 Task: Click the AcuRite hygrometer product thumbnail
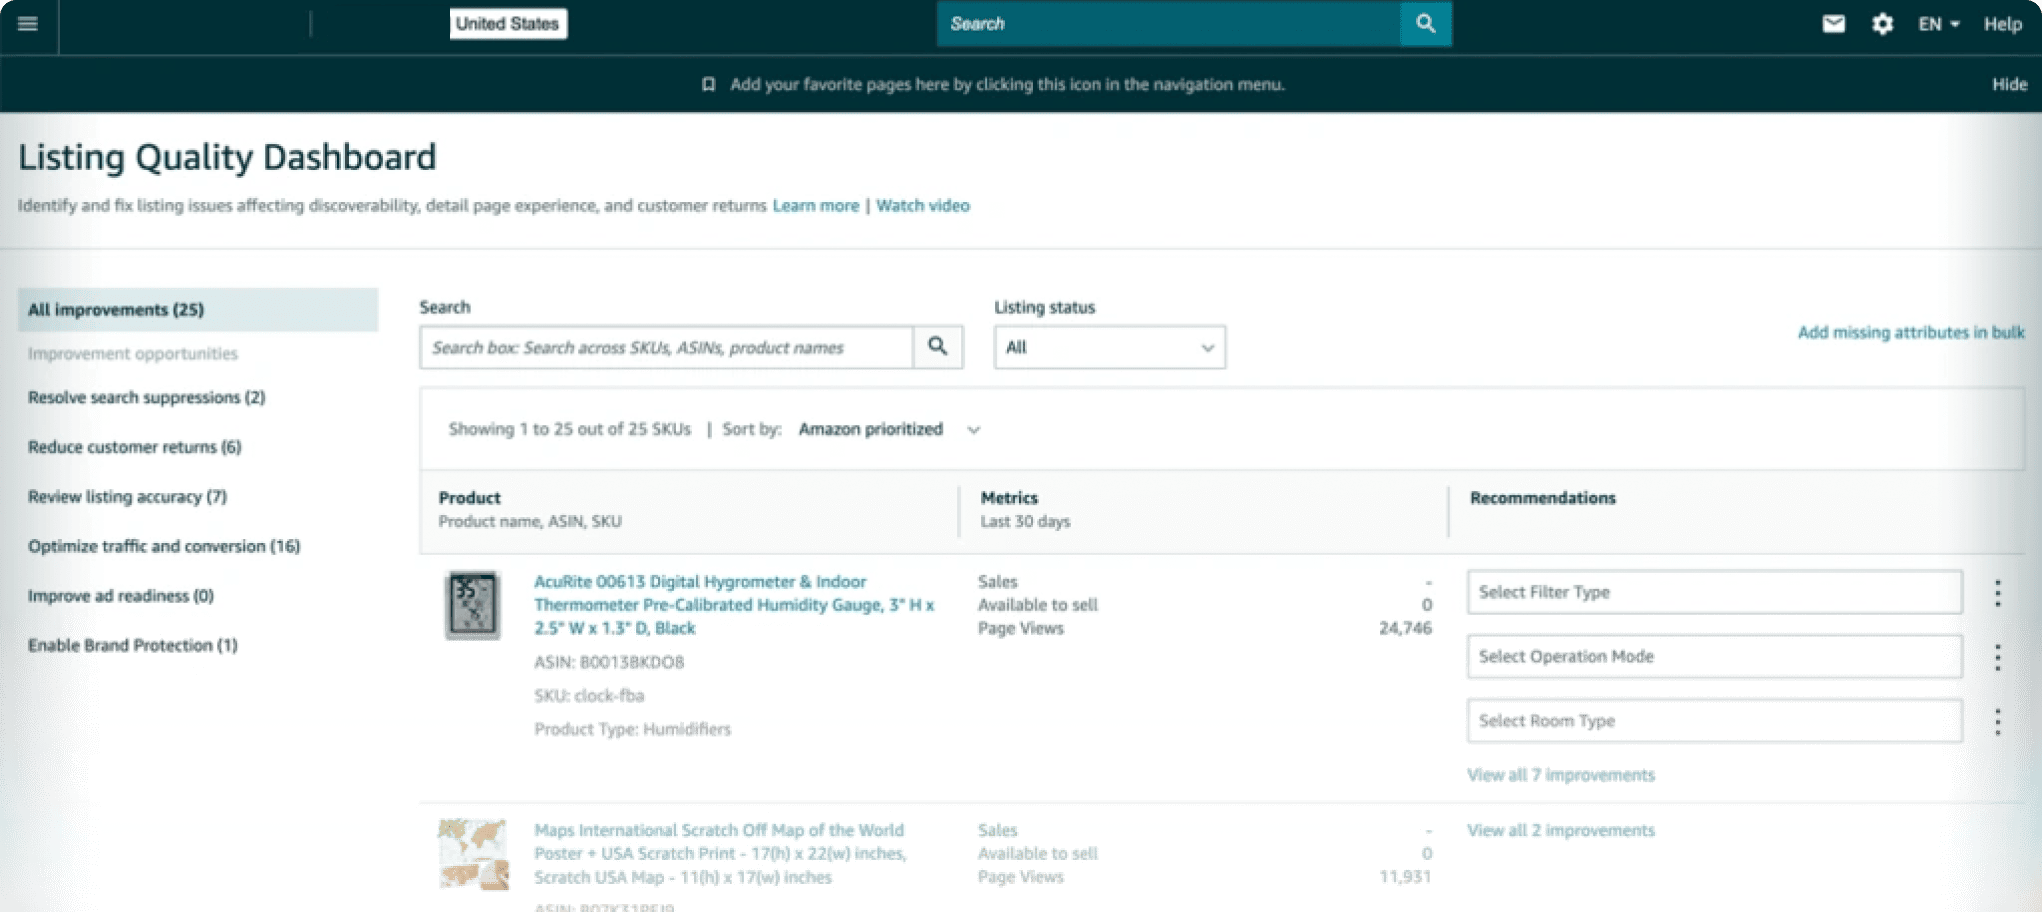pos(472,605)
